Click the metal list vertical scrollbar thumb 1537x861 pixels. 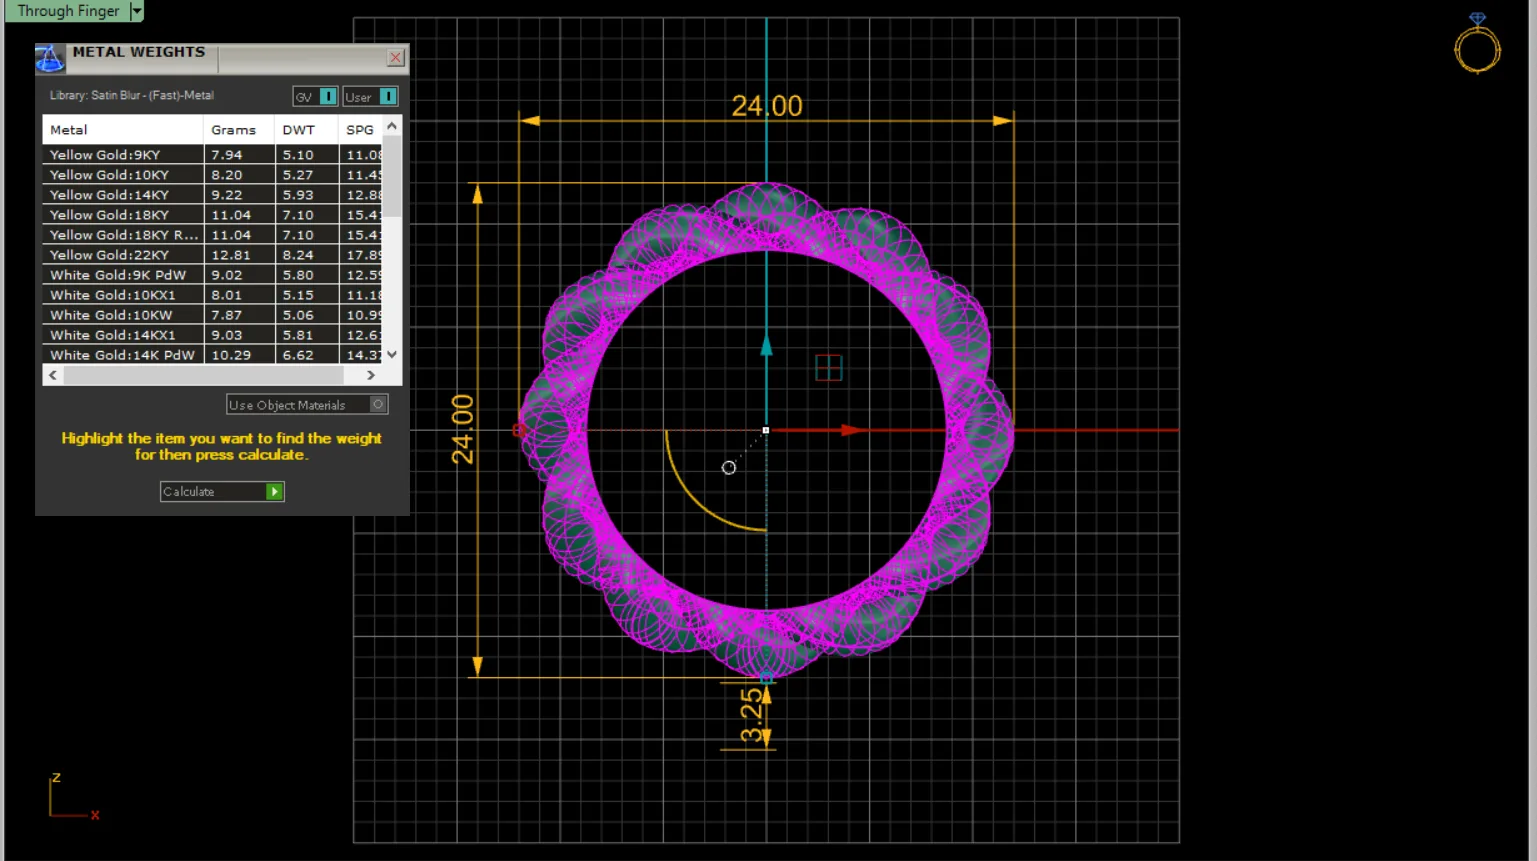pyautogui.click(x=392, y=175)
